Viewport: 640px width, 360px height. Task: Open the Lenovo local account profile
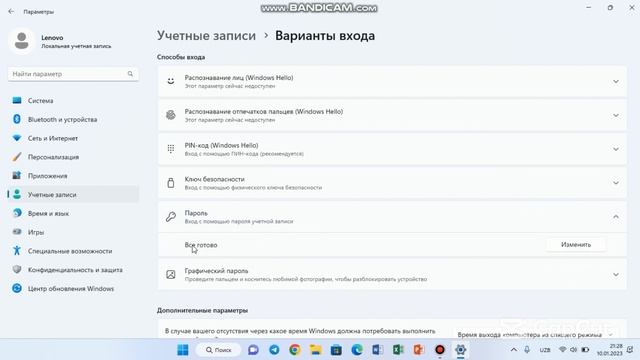tap(60, 41)
